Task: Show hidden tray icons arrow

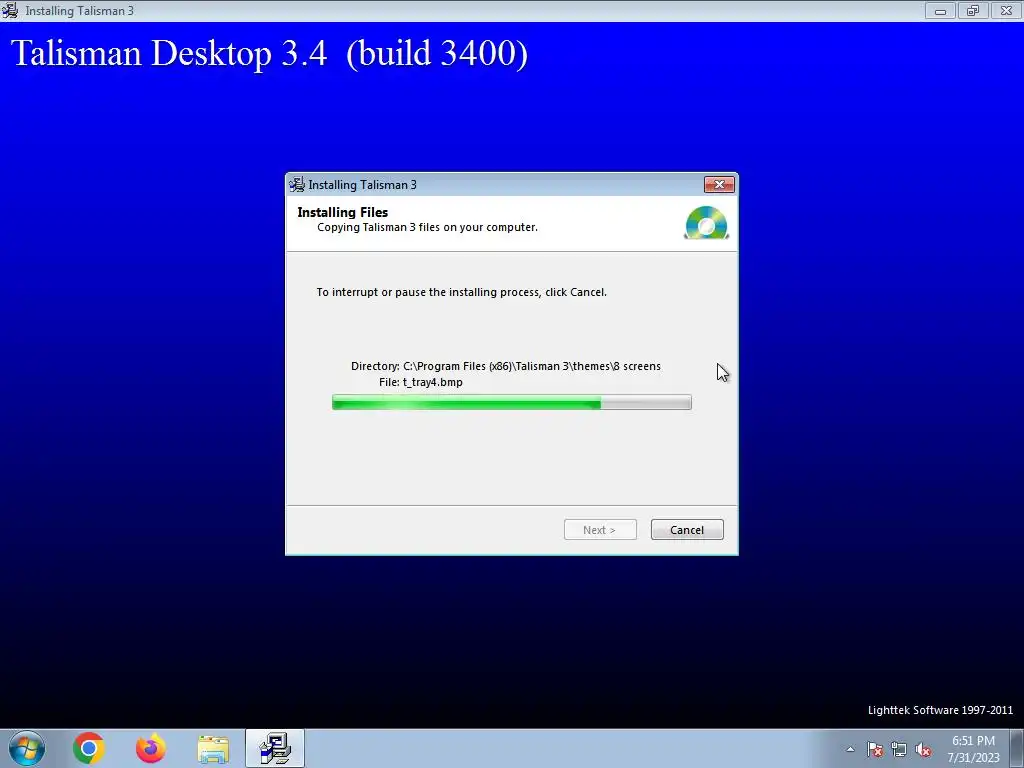Action: pyautogui.click(x=850, y=749)
